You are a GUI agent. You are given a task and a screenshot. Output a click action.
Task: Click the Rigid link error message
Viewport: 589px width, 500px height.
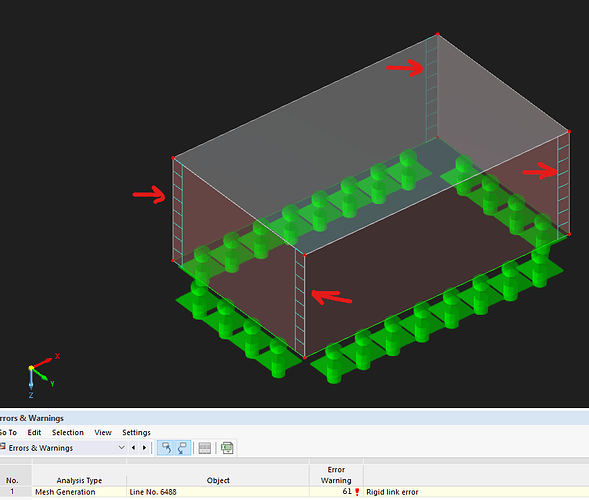[392, 492]
